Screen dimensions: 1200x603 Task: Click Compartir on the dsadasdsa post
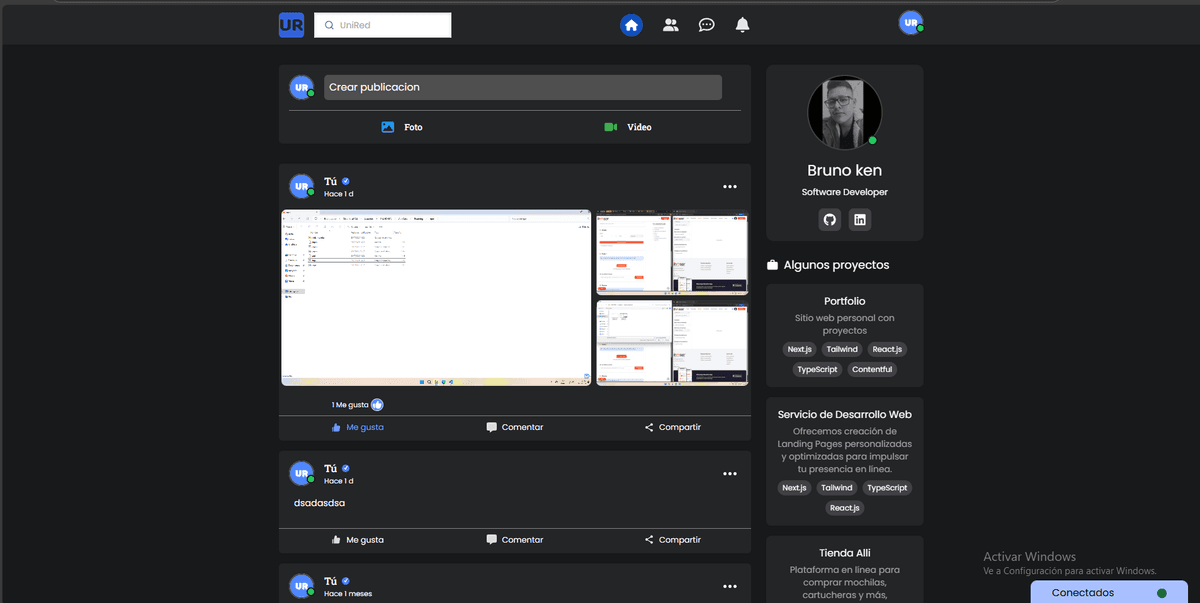pos(672,540)
